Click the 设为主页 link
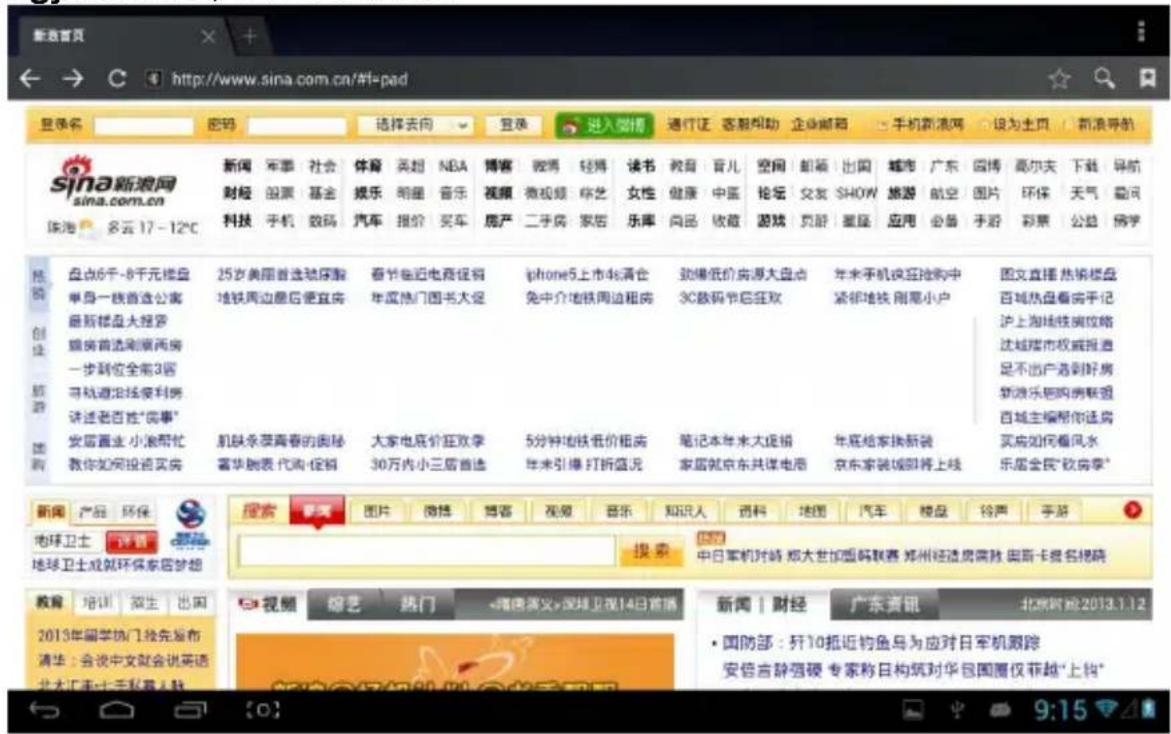The image size is (1171, 734). 1021,124
